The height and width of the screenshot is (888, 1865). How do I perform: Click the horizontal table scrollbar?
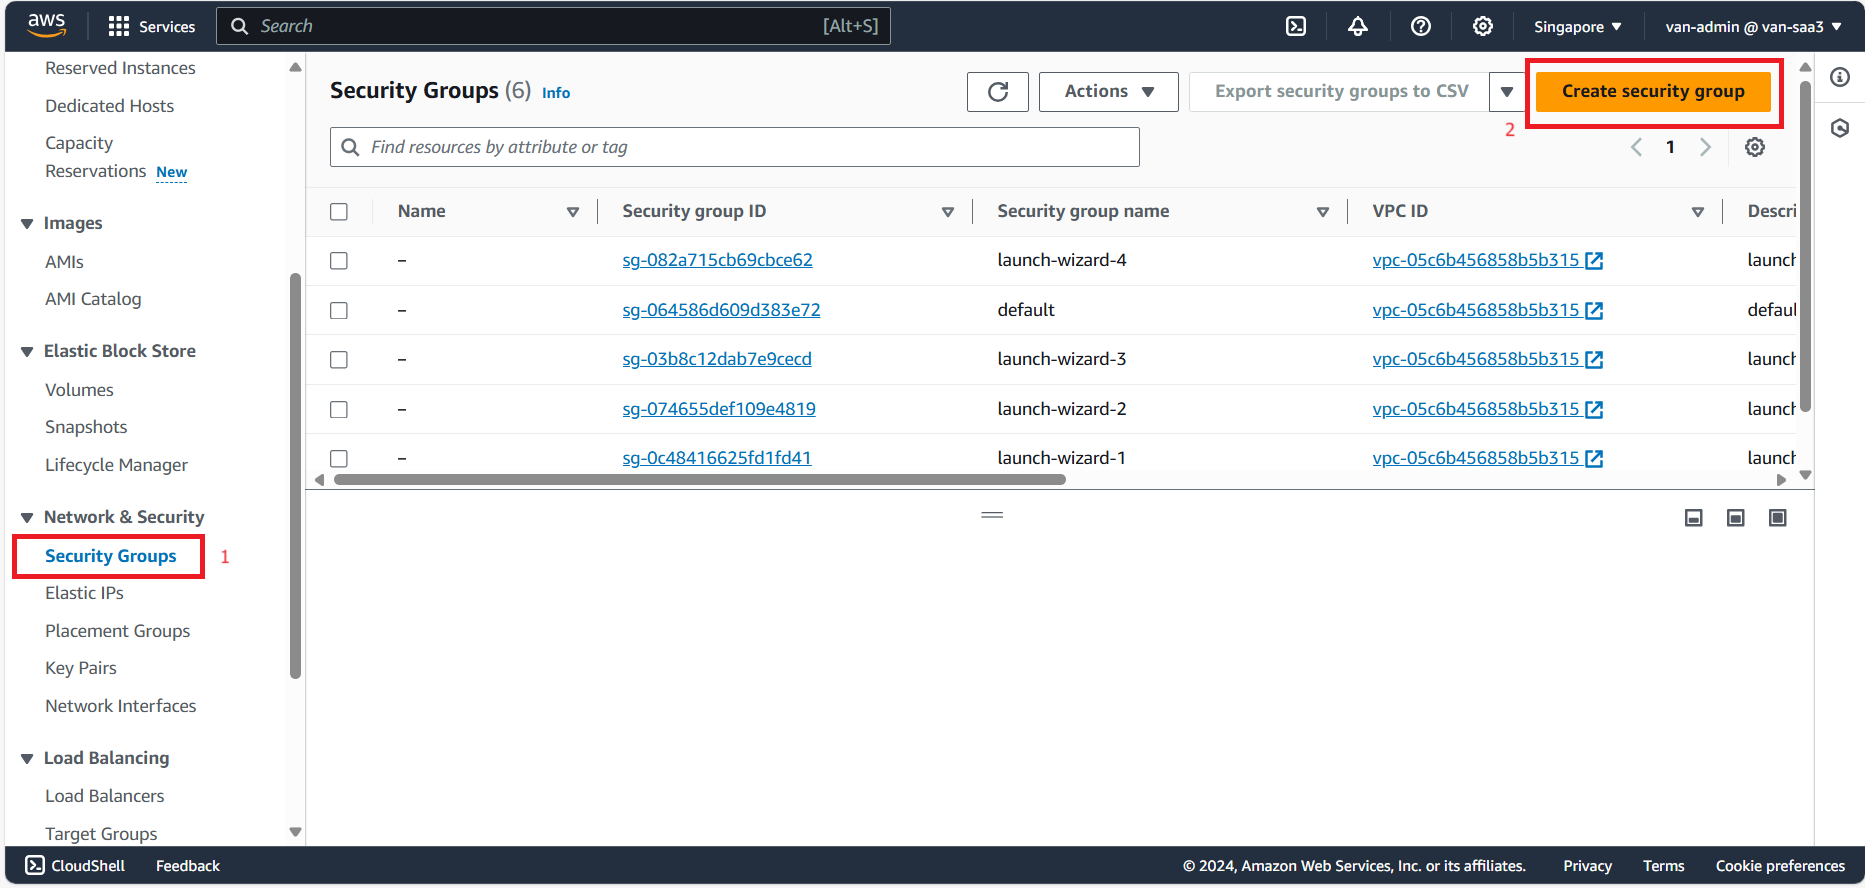click(x=700, y=480)
